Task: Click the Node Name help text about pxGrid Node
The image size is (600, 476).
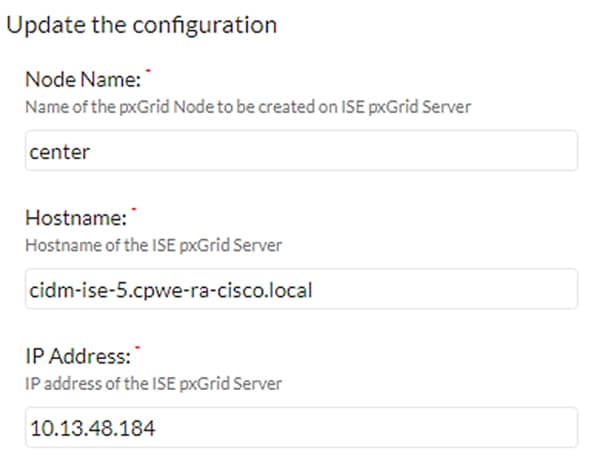Action: pos(248,107)
